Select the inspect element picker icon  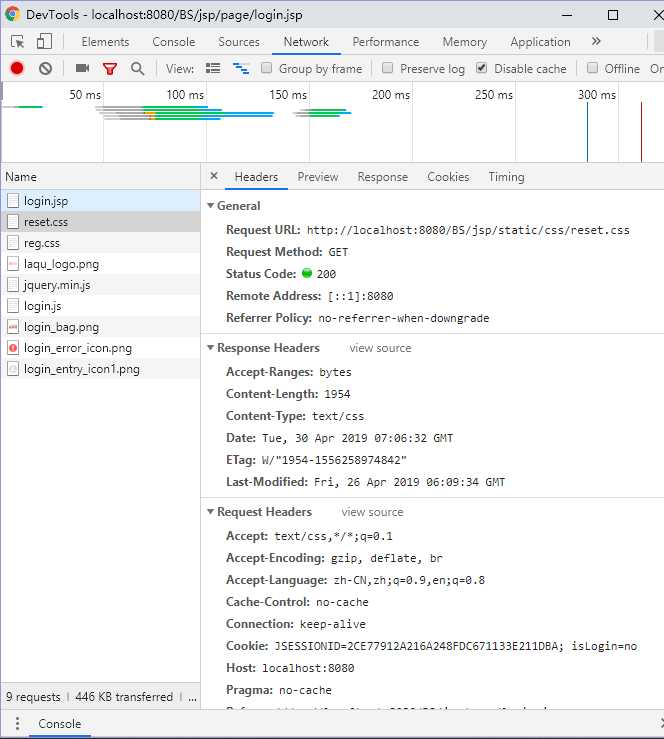17,42
